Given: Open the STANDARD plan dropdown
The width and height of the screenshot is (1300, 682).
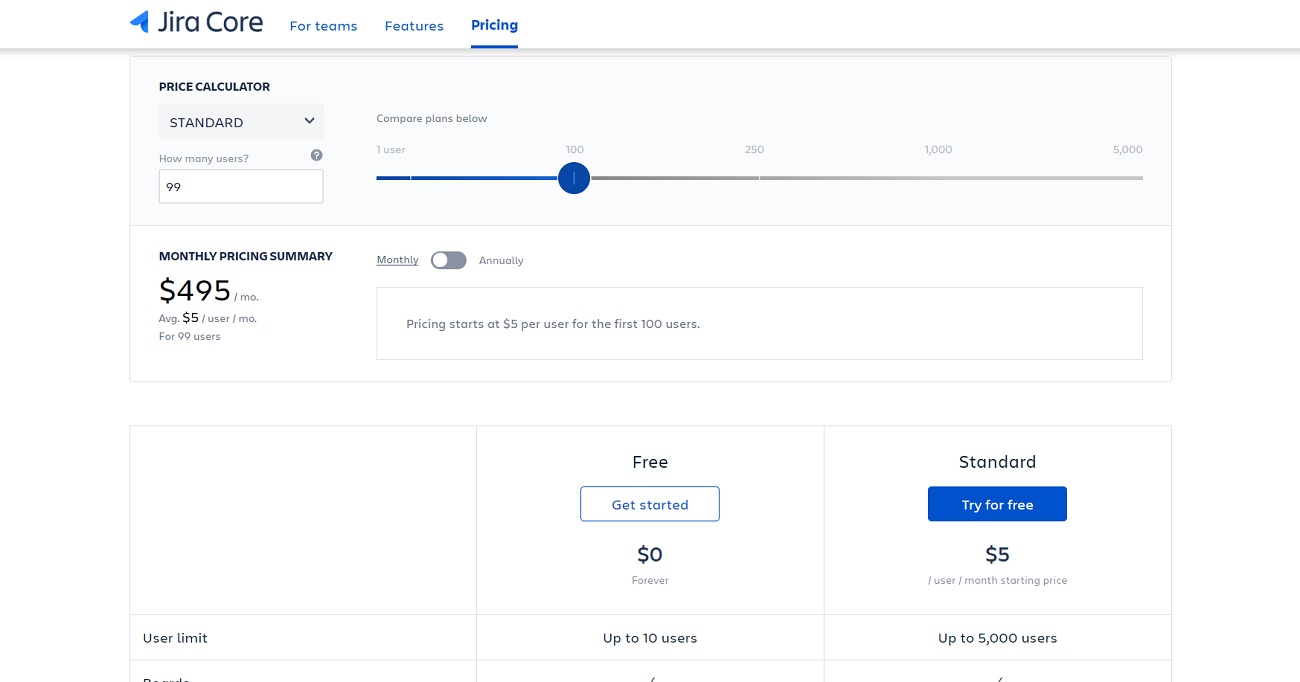Looking at the screenshot, I should [x=241, y=122].
